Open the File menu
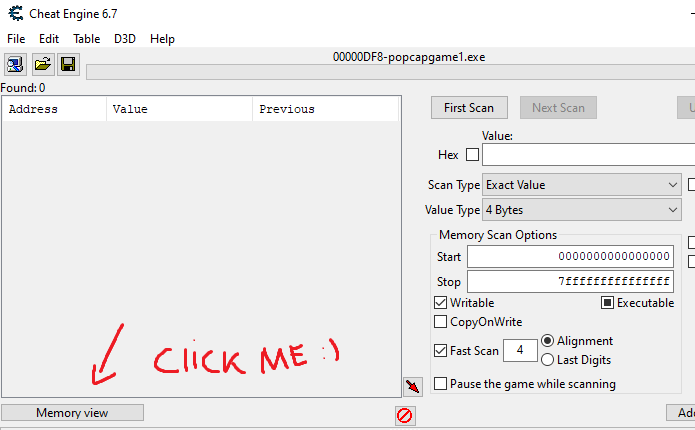This screenshot has width=695, height=430. point(16,39)
